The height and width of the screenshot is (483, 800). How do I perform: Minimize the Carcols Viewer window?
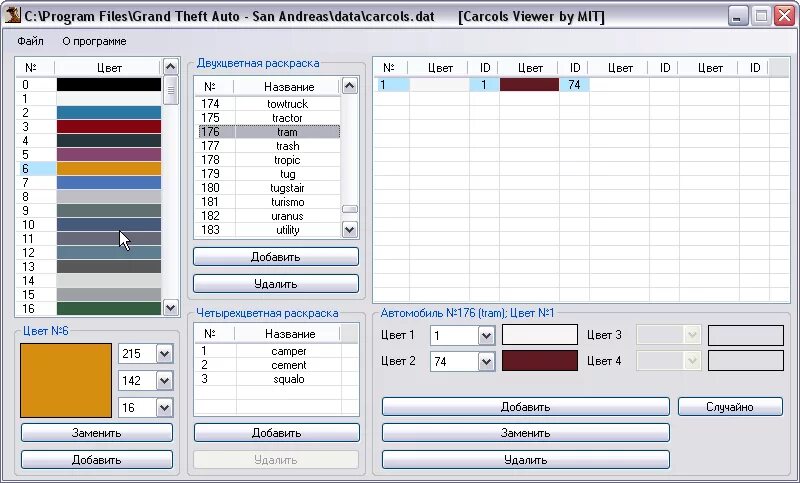(736, 16)
